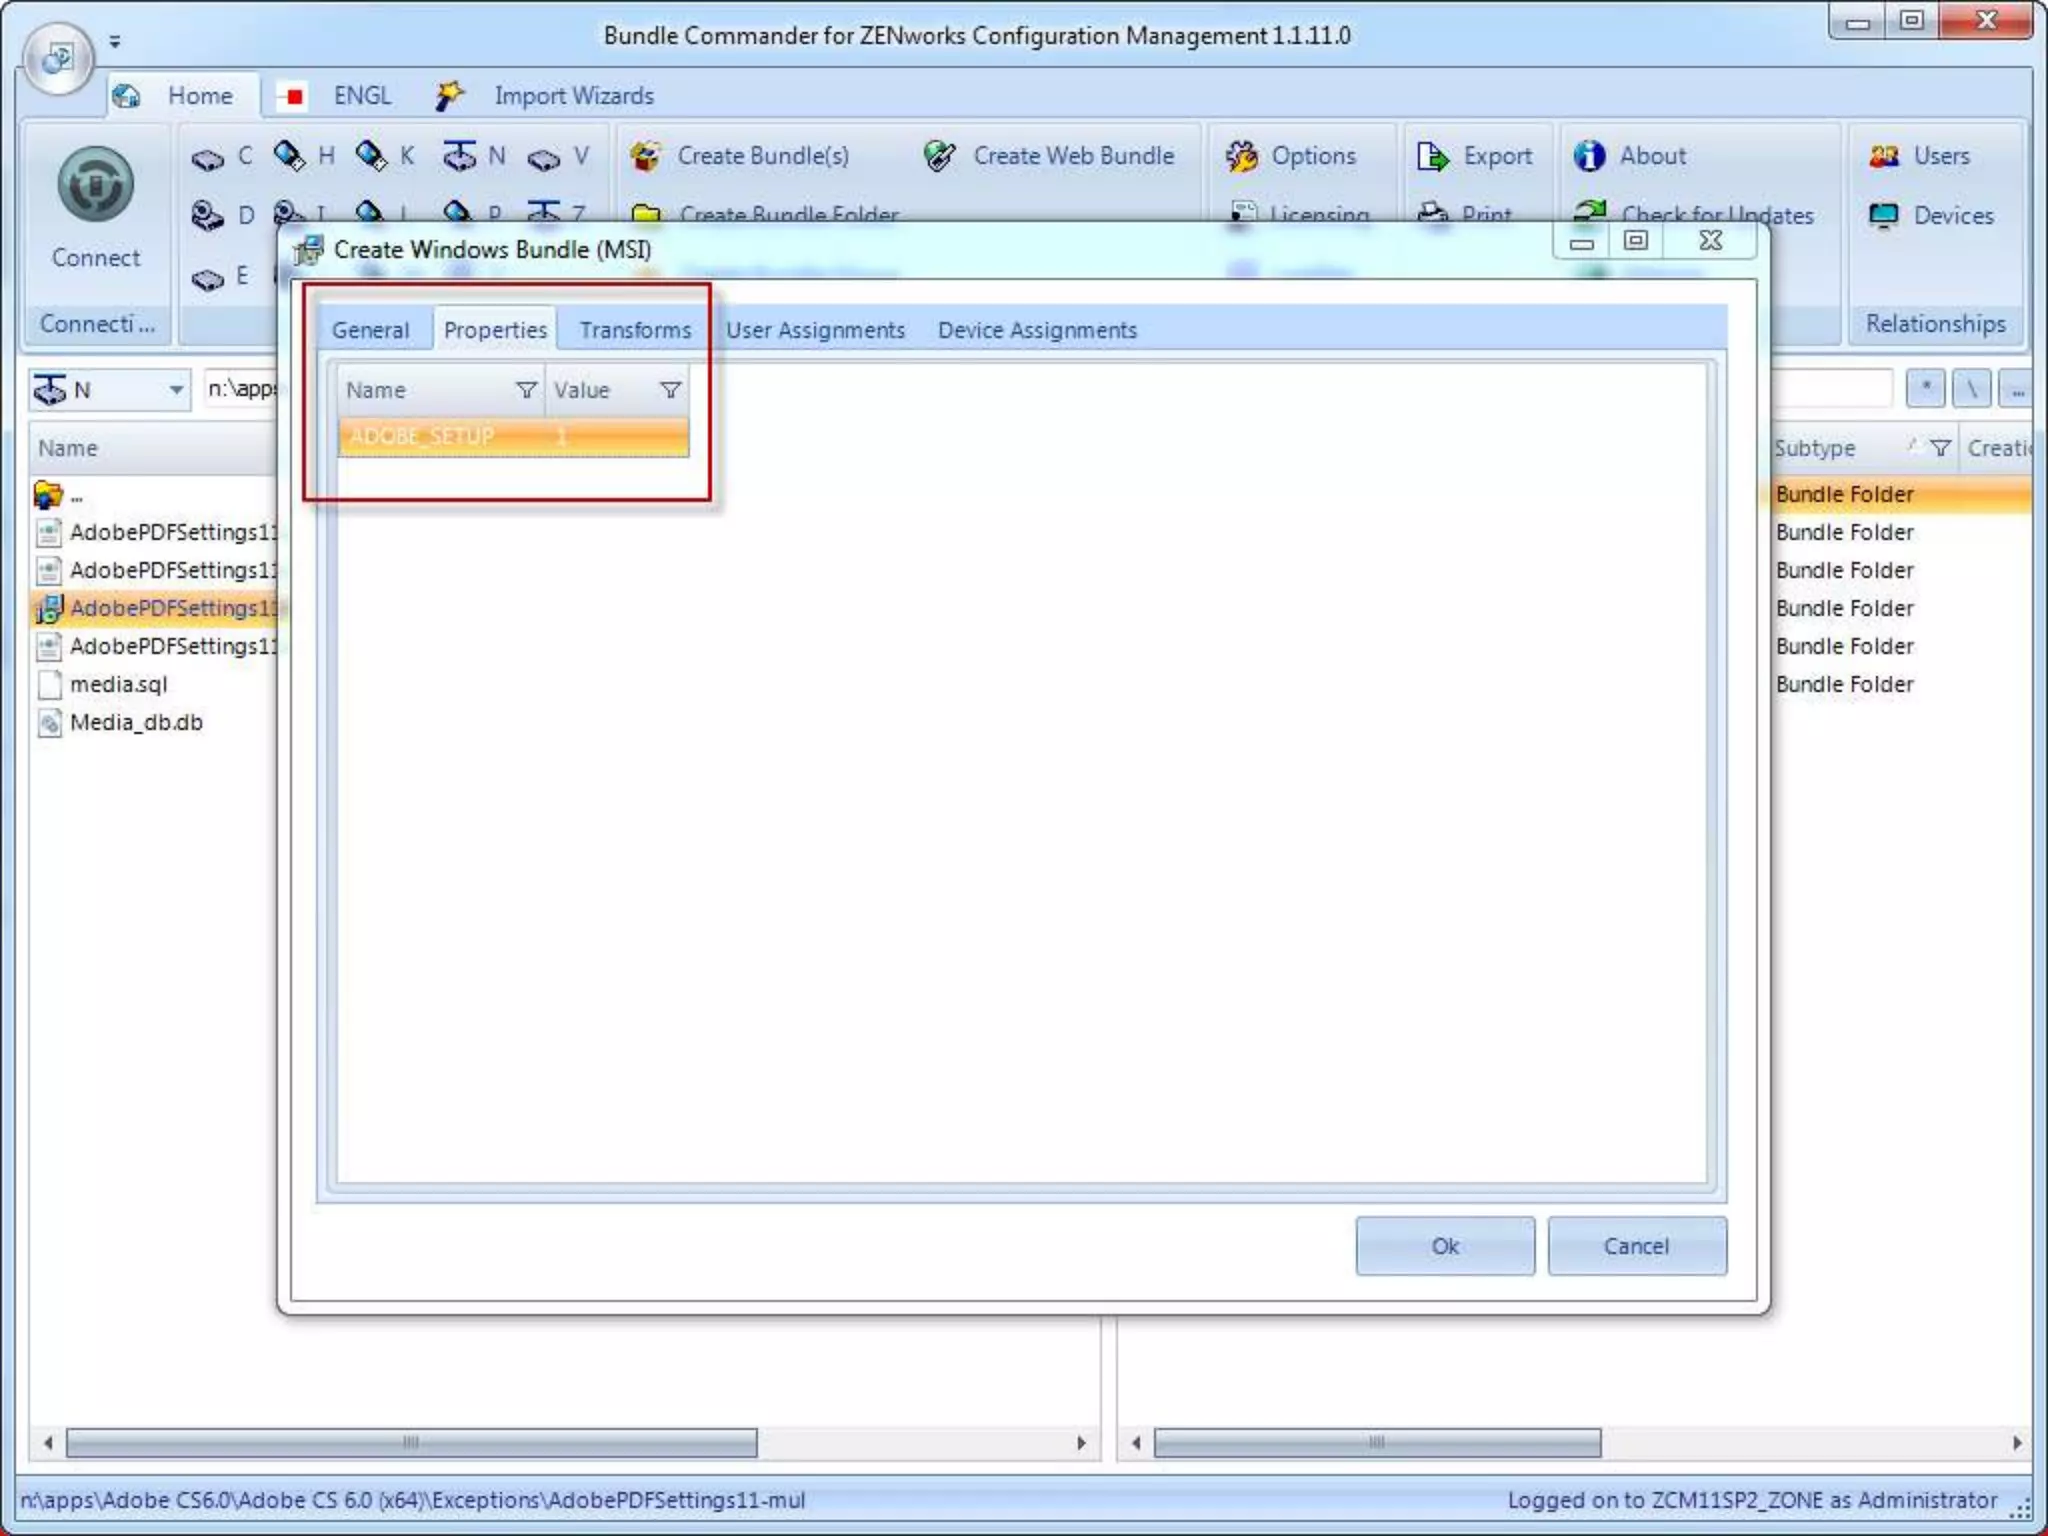Open the Subtype column filter
The height and width of the screenshot is (1536, 2048).
1940,448
